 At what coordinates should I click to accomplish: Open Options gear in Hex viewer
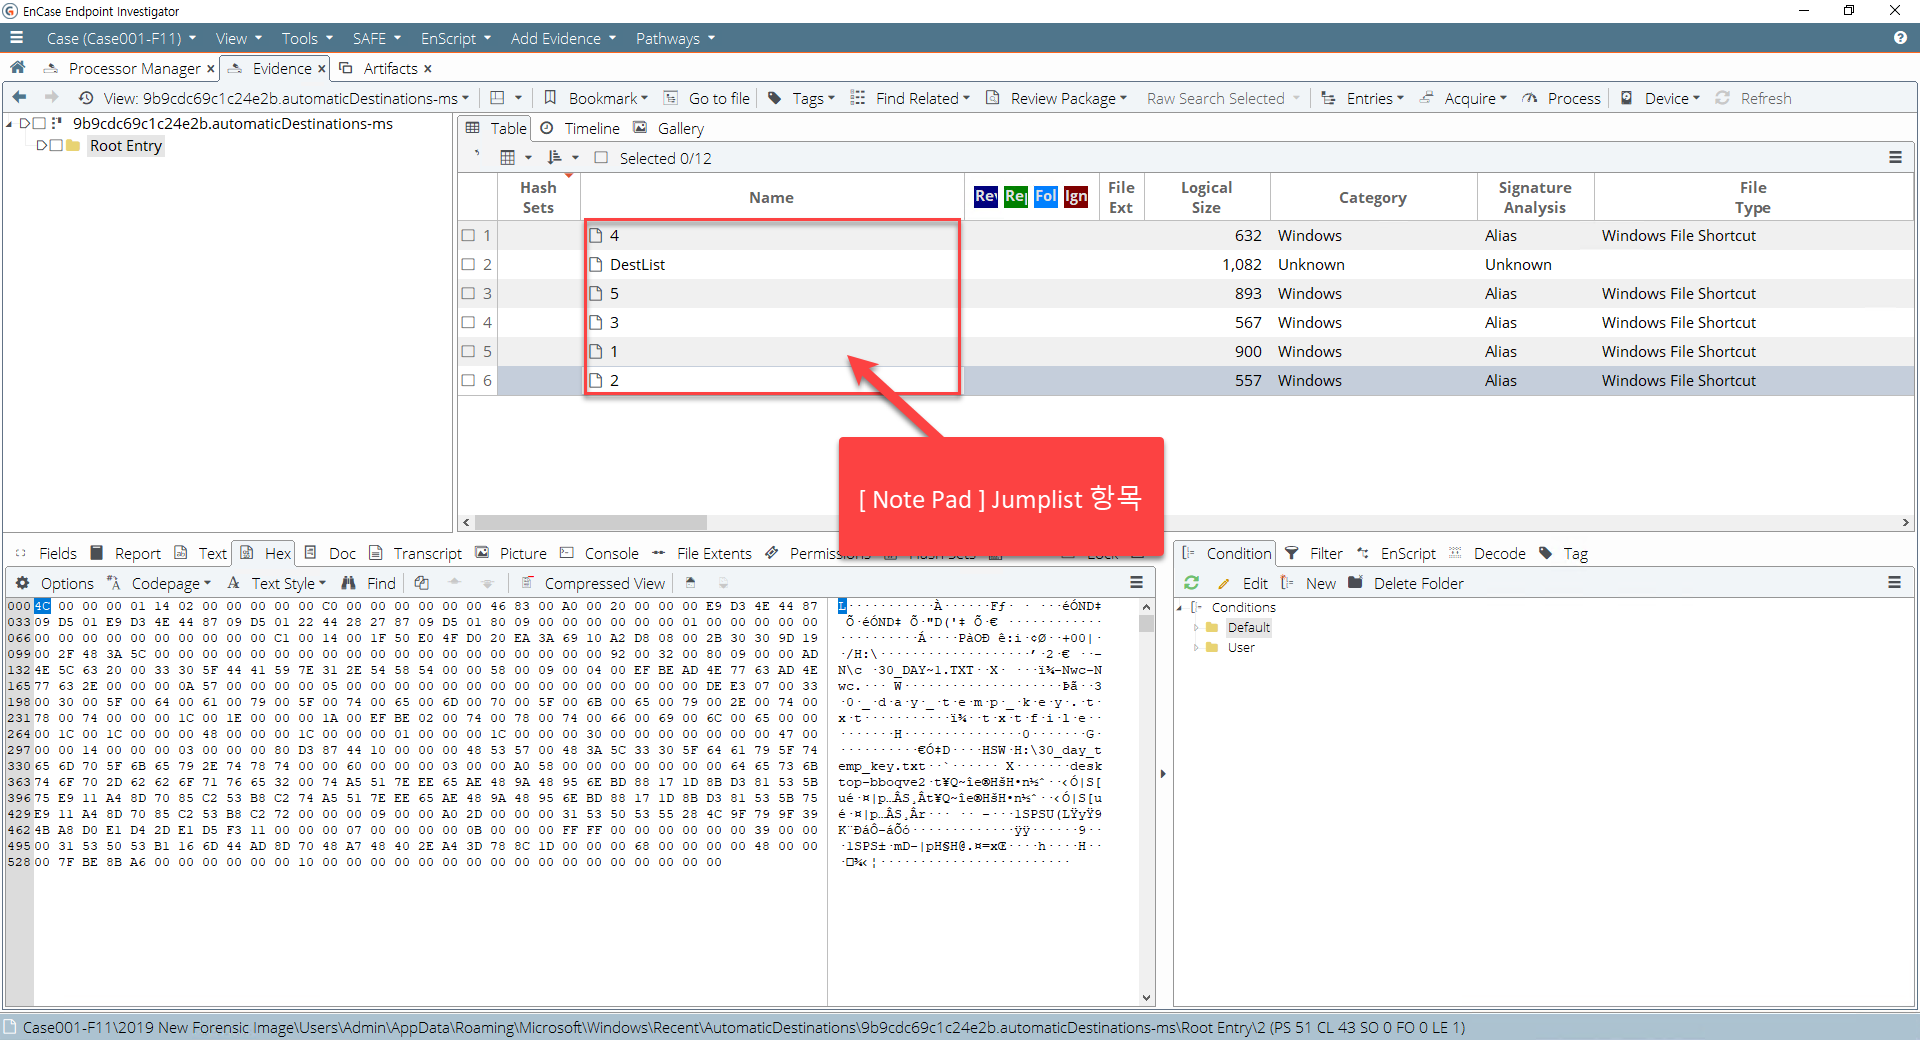pyautogui.click(x=23, y=583)
